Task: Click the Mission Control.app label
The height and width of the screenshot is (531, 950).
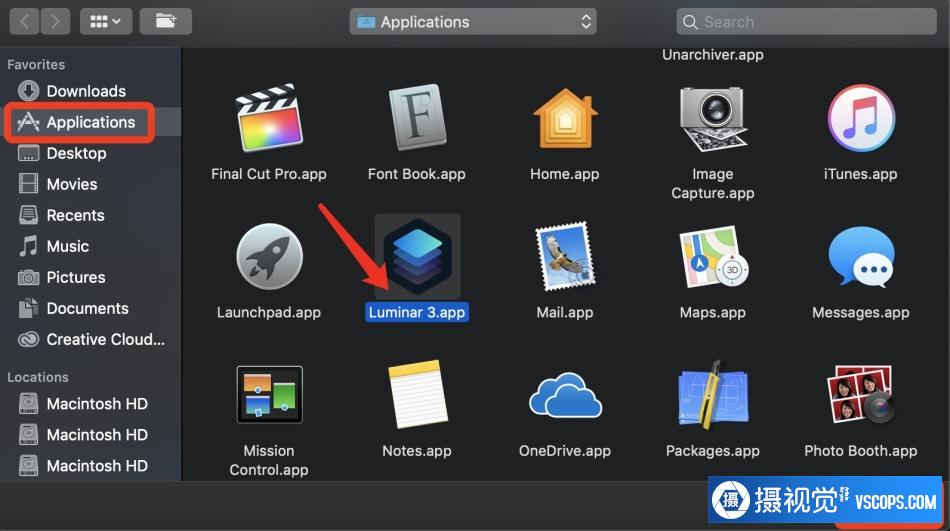Action: [269, 460]
